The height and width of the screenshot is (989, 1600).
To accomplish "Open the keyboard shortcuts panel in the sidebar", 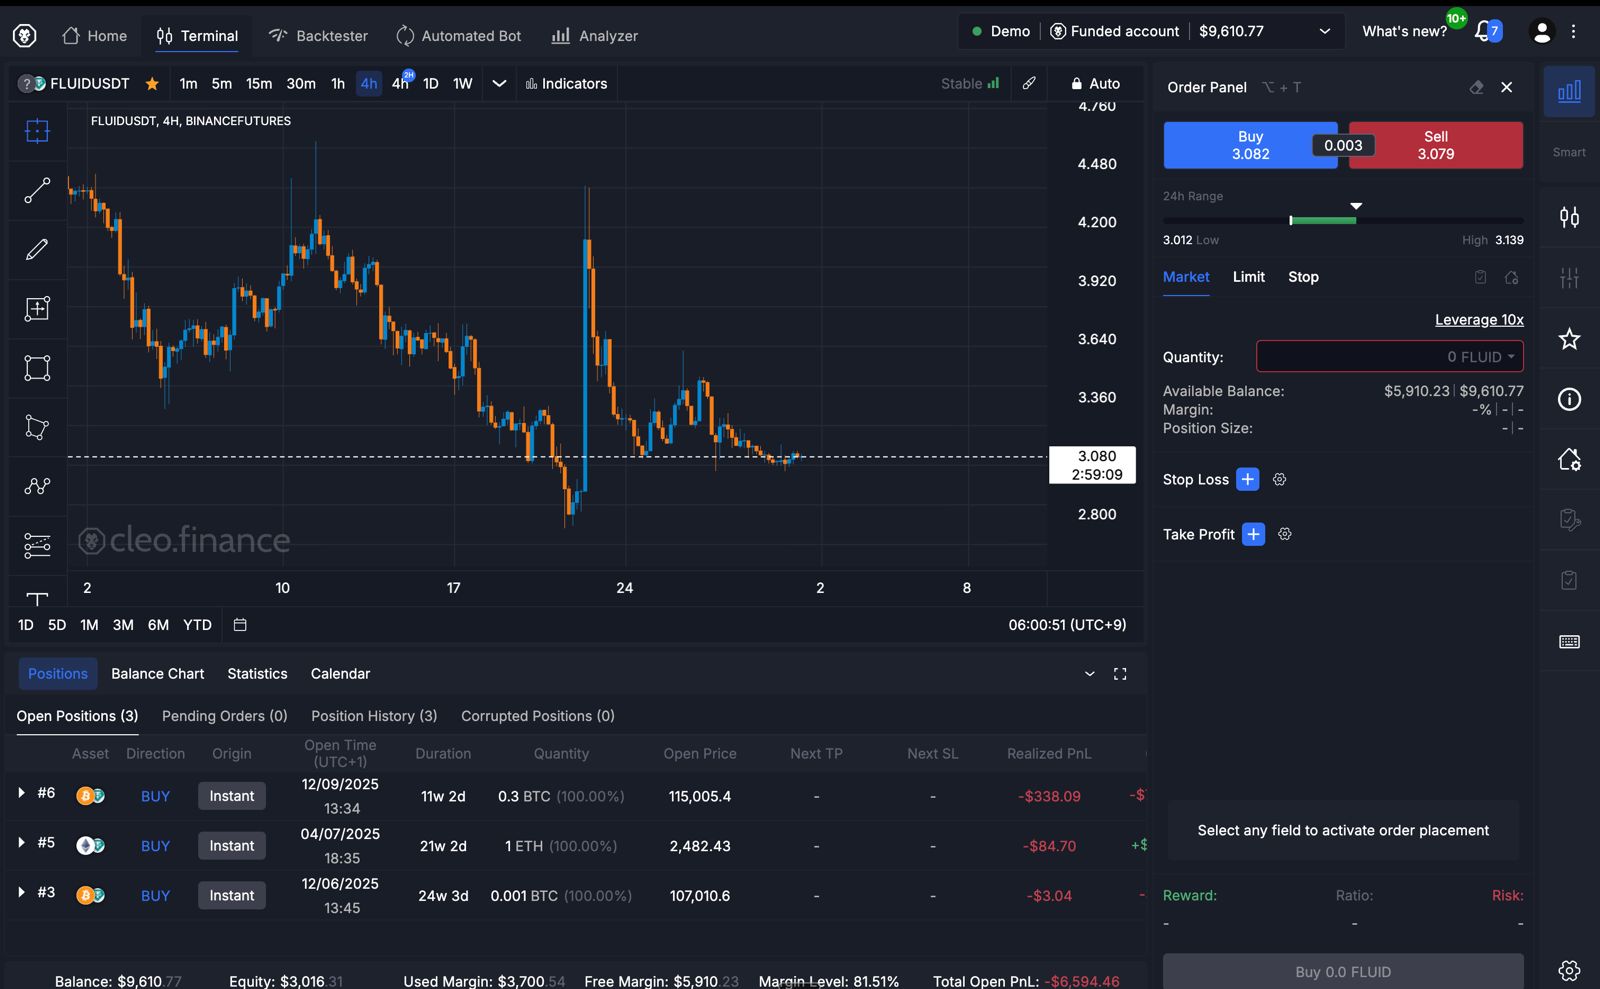I will click(1568, 641).
